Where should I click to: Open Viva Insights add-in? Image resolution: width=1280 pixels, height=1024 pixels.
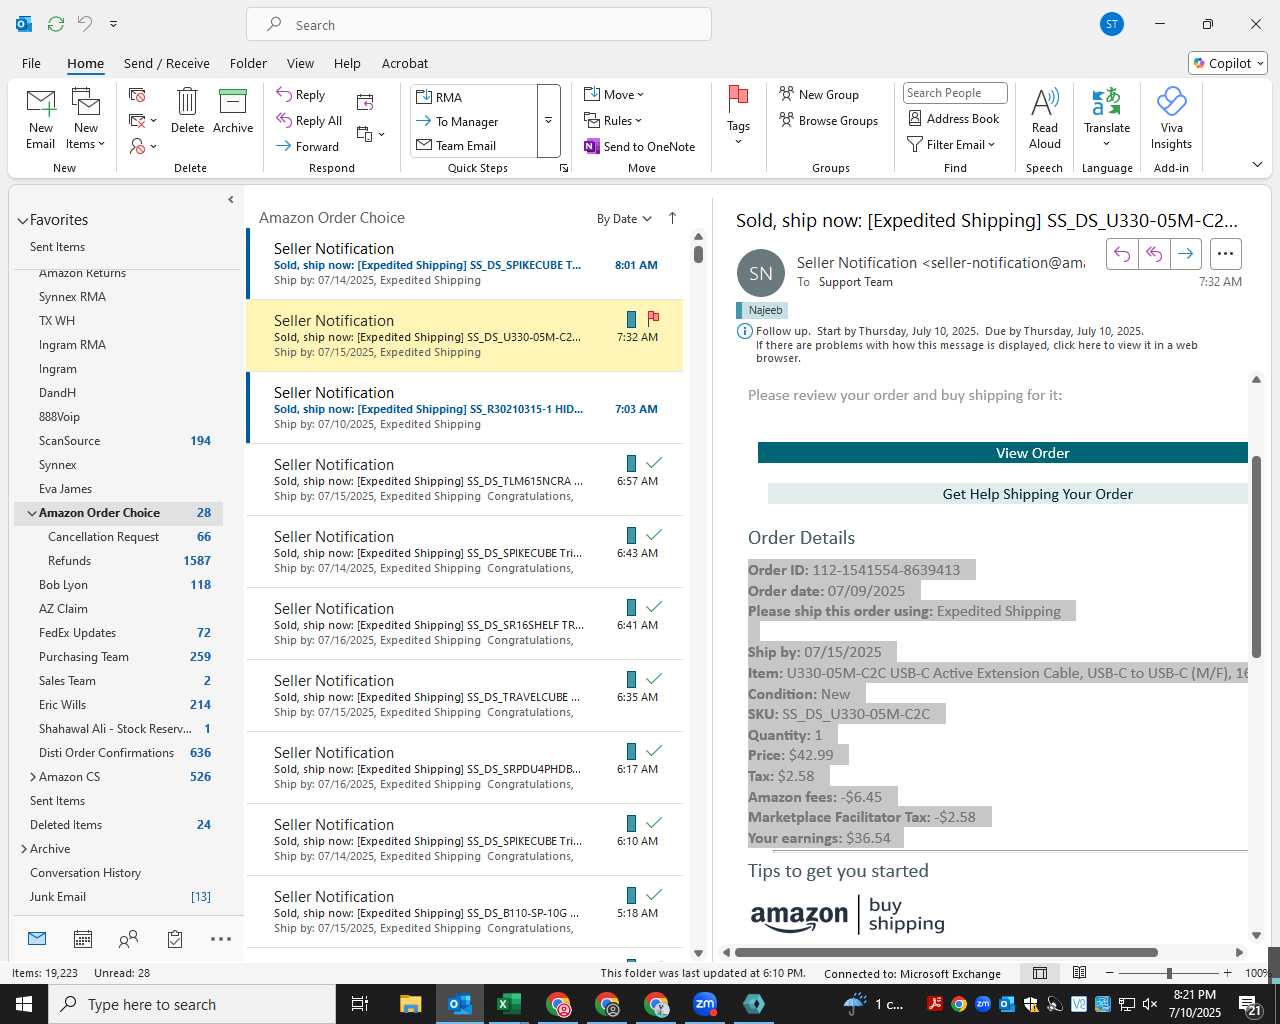(1171, 119)
